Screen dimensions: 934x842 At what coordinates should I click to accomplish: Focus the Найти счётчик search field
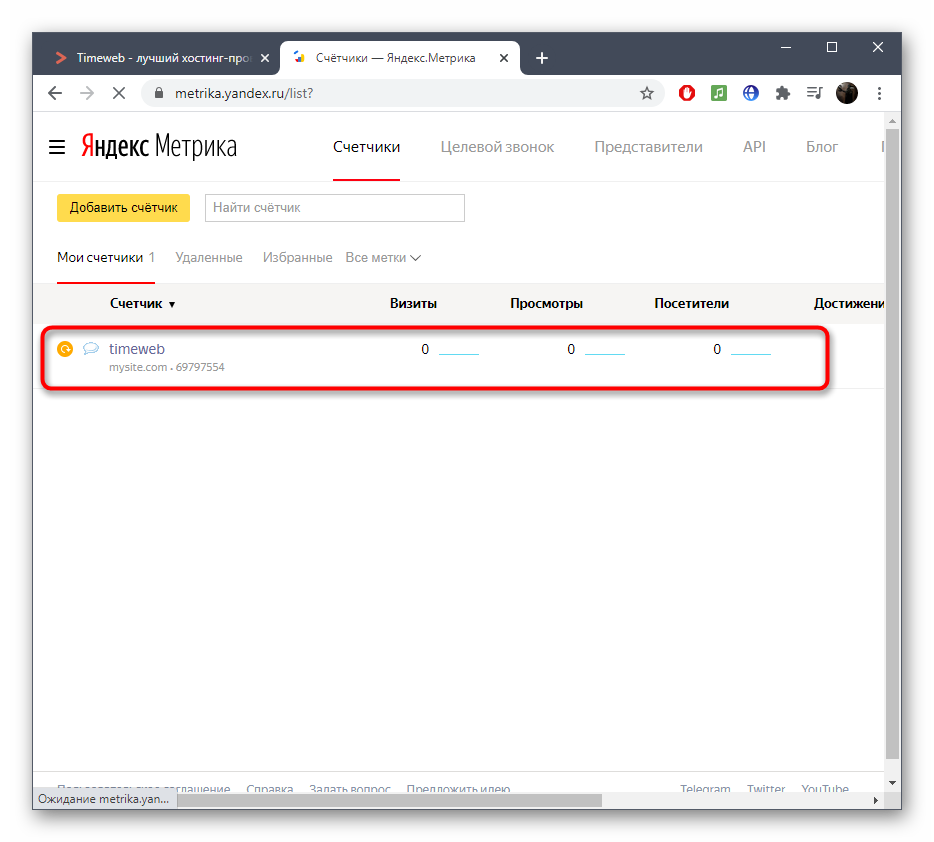(335, 208)
